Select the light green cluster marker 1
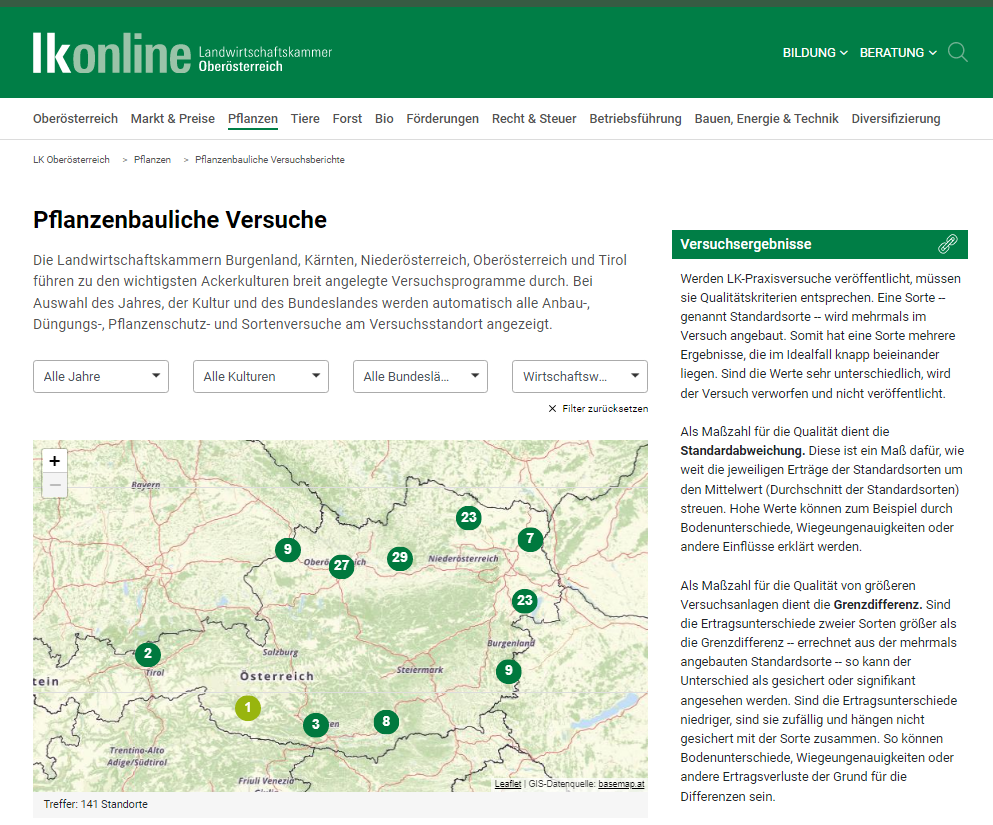The width and height of the screenshot is (993, 825). tap(248, 708)
